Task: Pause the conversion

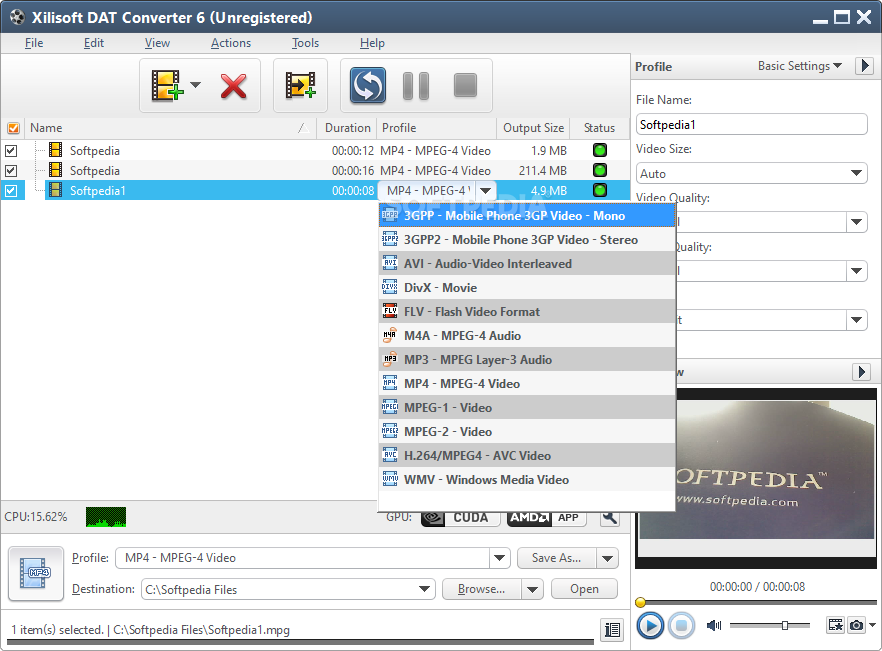Action: click(x=416, y=86)
